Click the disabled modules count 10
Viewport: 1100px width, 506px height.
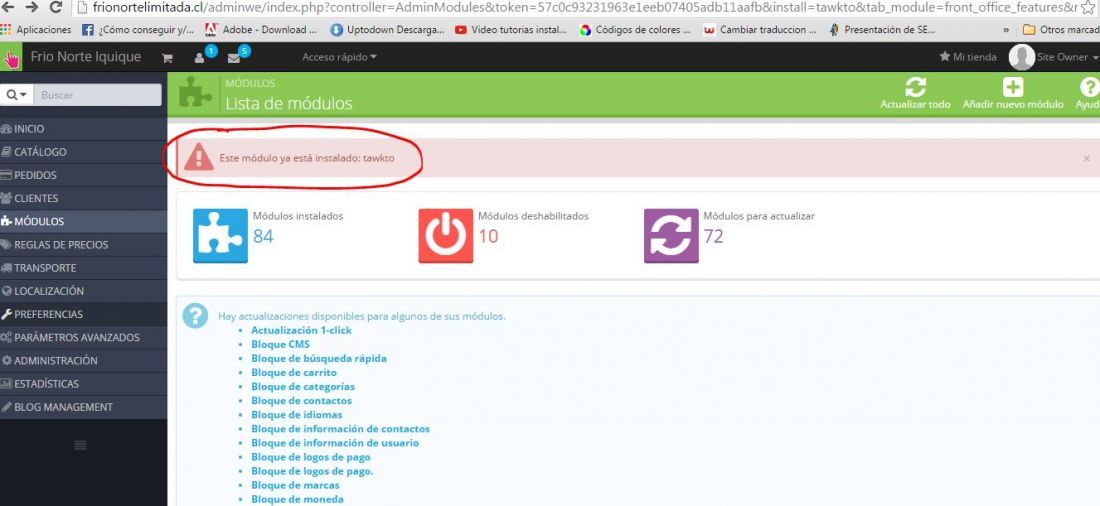[488, 237]
